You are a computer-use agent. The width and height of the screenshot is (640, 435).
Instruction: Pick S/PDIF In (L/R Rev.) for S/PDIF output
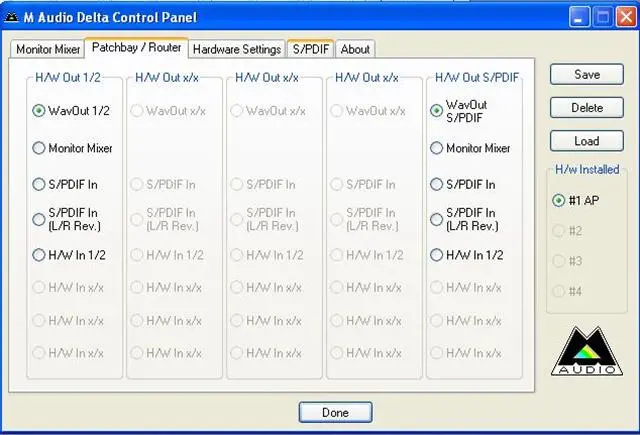click(437, 219)
